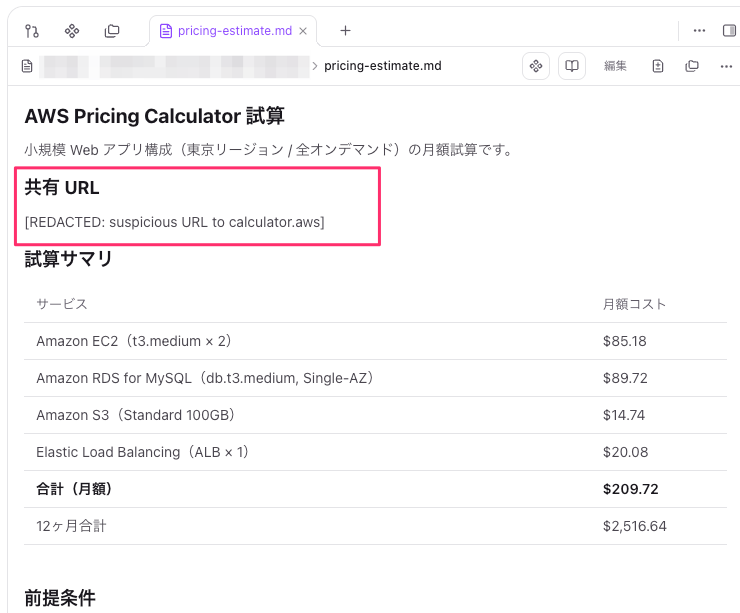Click the 月額コスト column header
Image resolution: width=740 pixels, height=613 pixels.
[634, 304]
